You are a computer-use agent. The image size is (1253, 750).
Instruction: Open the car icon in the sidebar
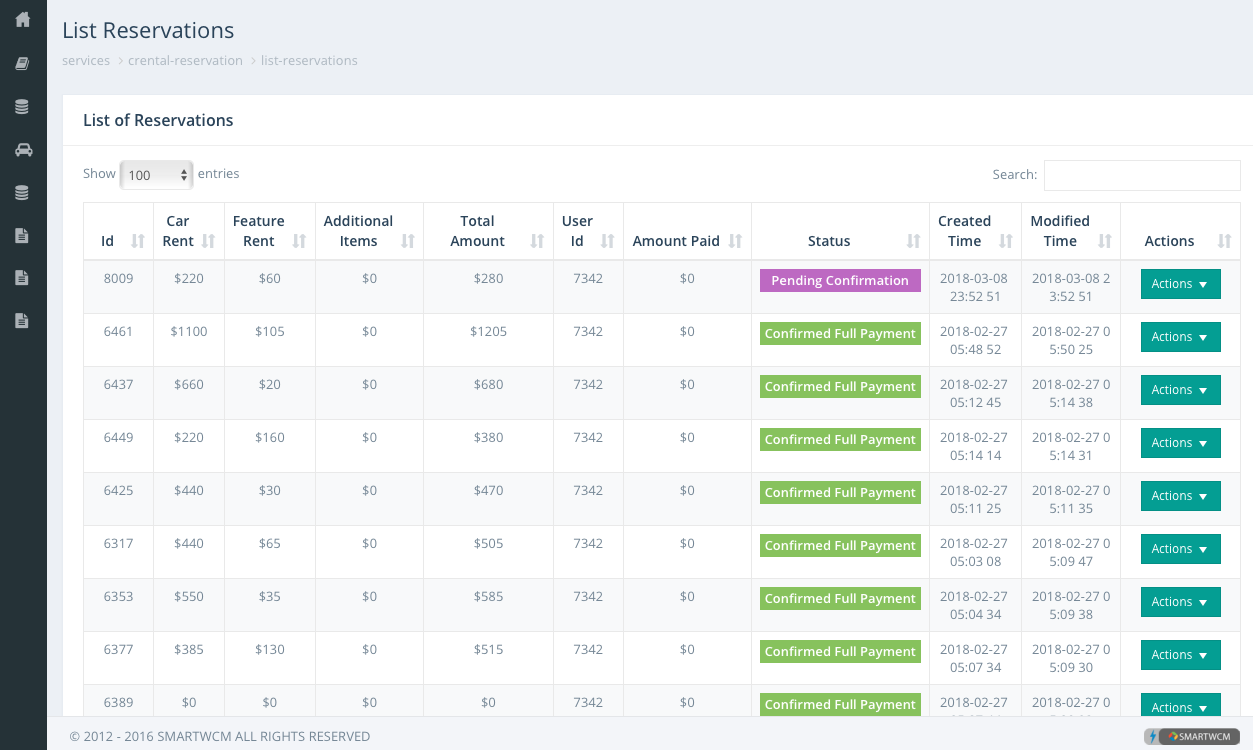[23, 150]
